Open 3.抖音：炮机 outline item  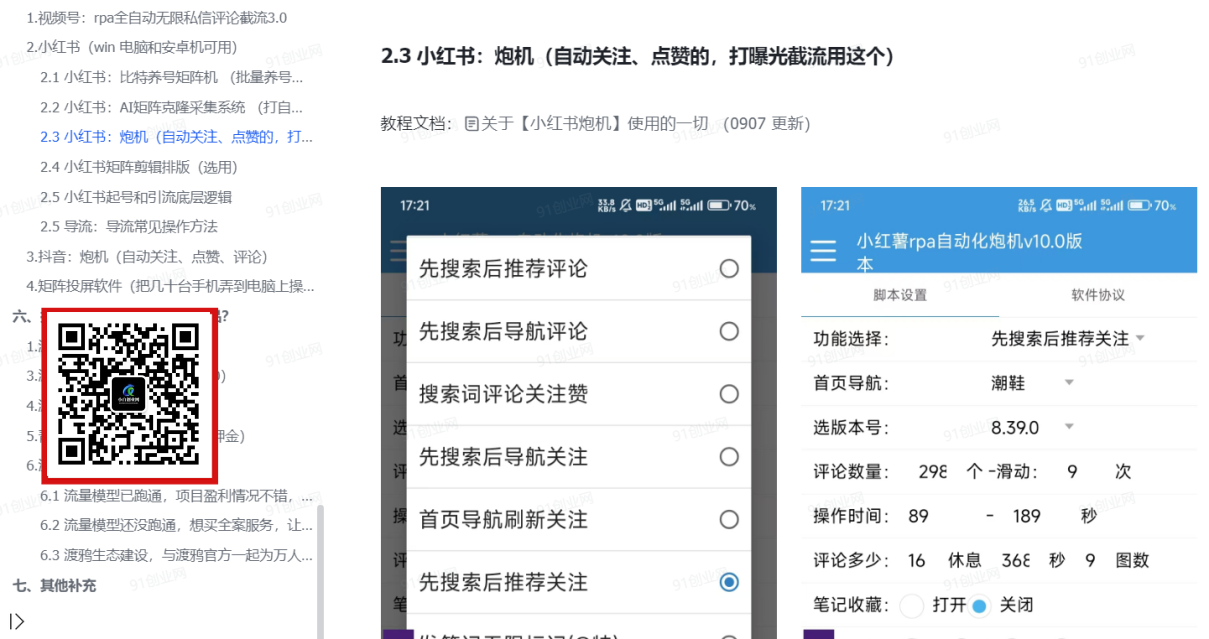tap(147, 257)
